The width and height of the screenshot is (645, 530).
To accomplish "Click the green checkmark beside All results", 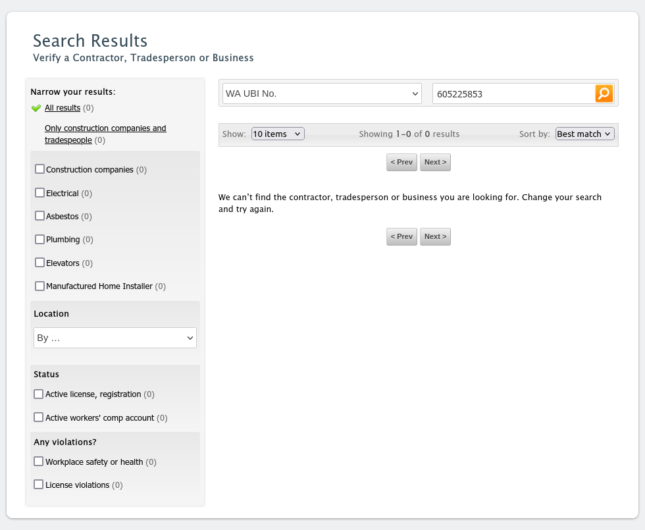I will (x=36, y=108).
